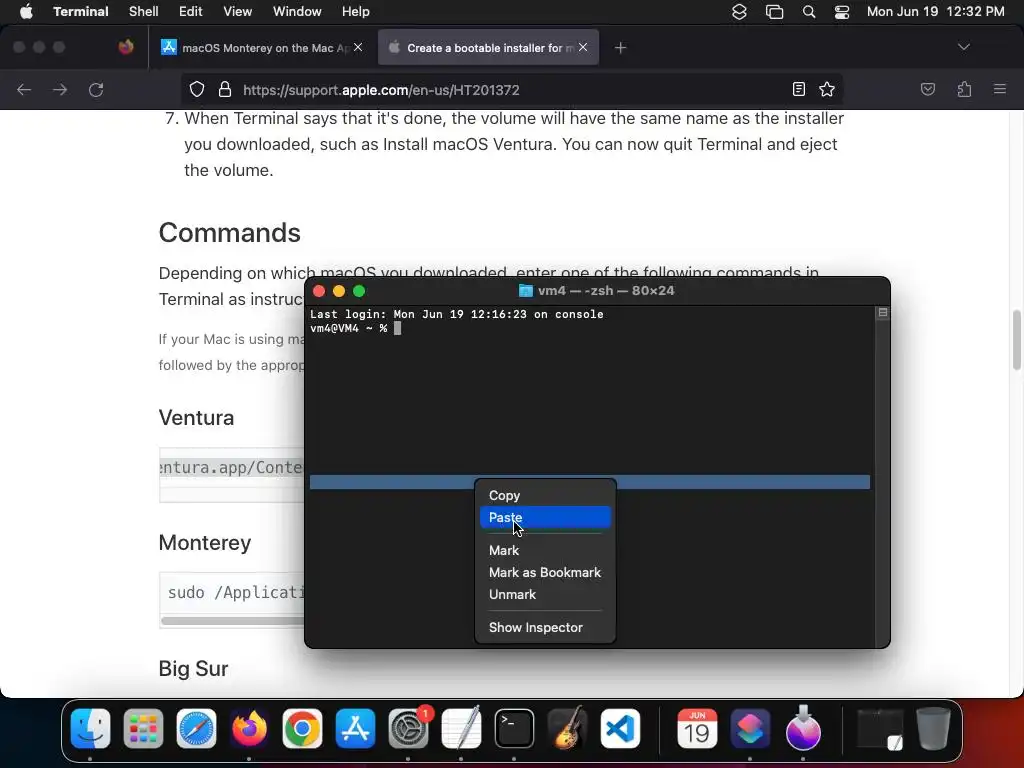Open Control Center in menu bar
This screenshot has height=768, width=1024.
[x=842, y=12]
